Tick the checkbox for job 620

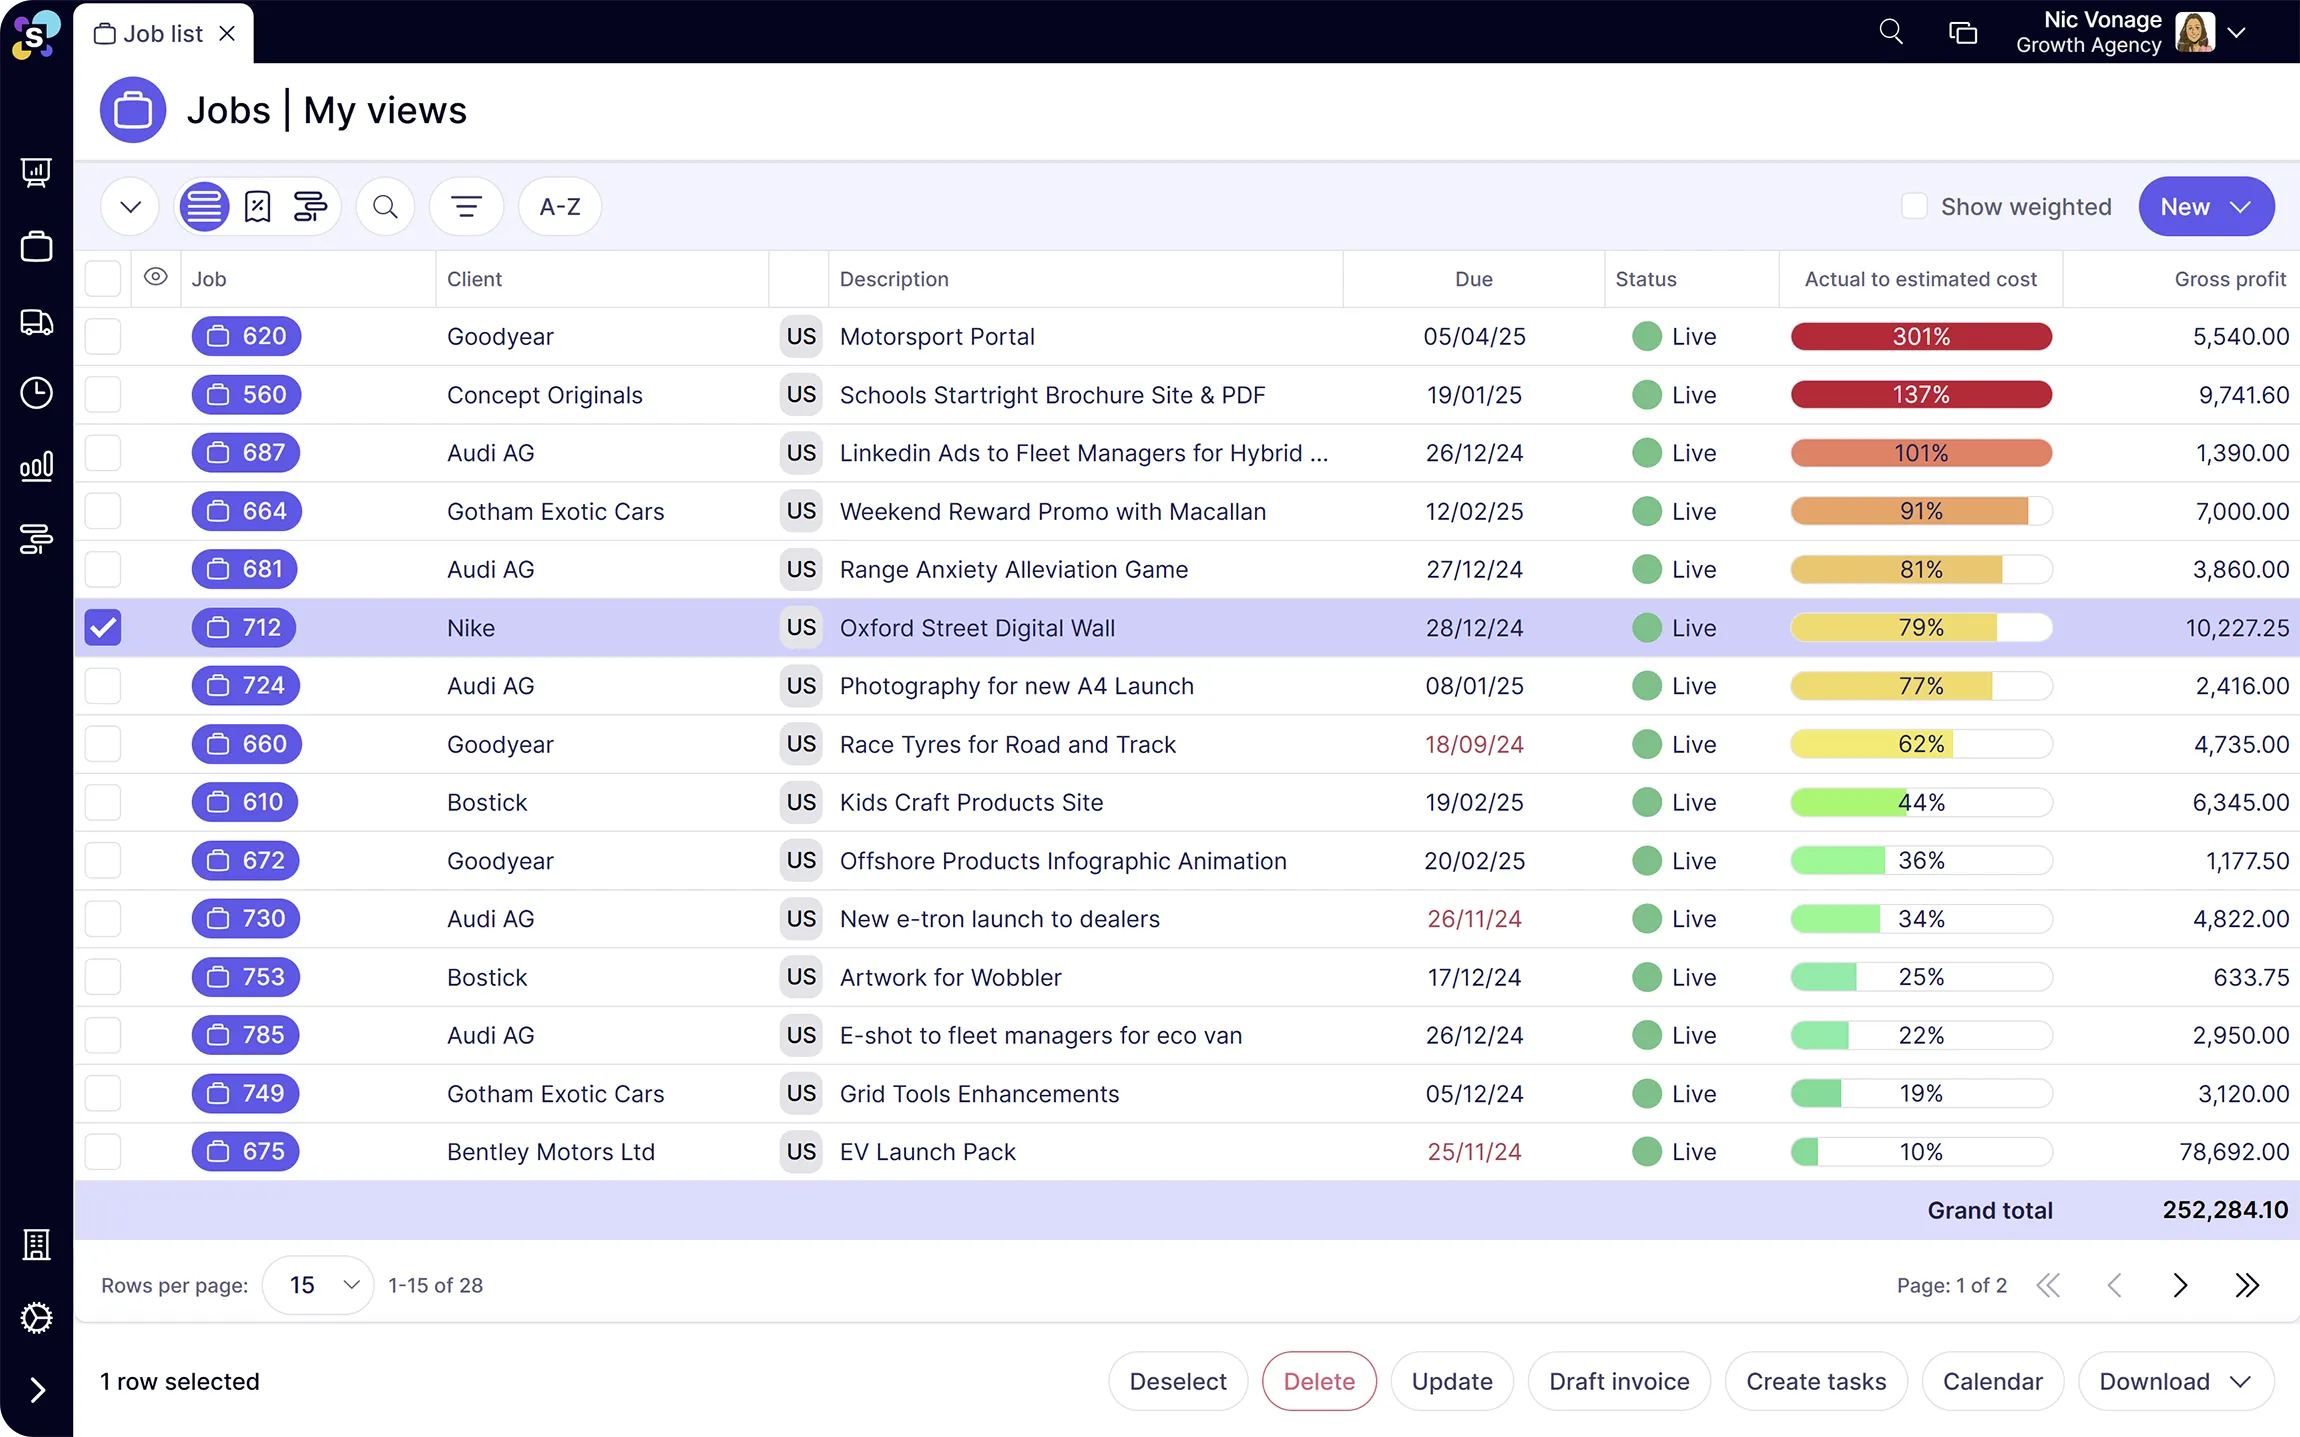[x=103, y=336]
